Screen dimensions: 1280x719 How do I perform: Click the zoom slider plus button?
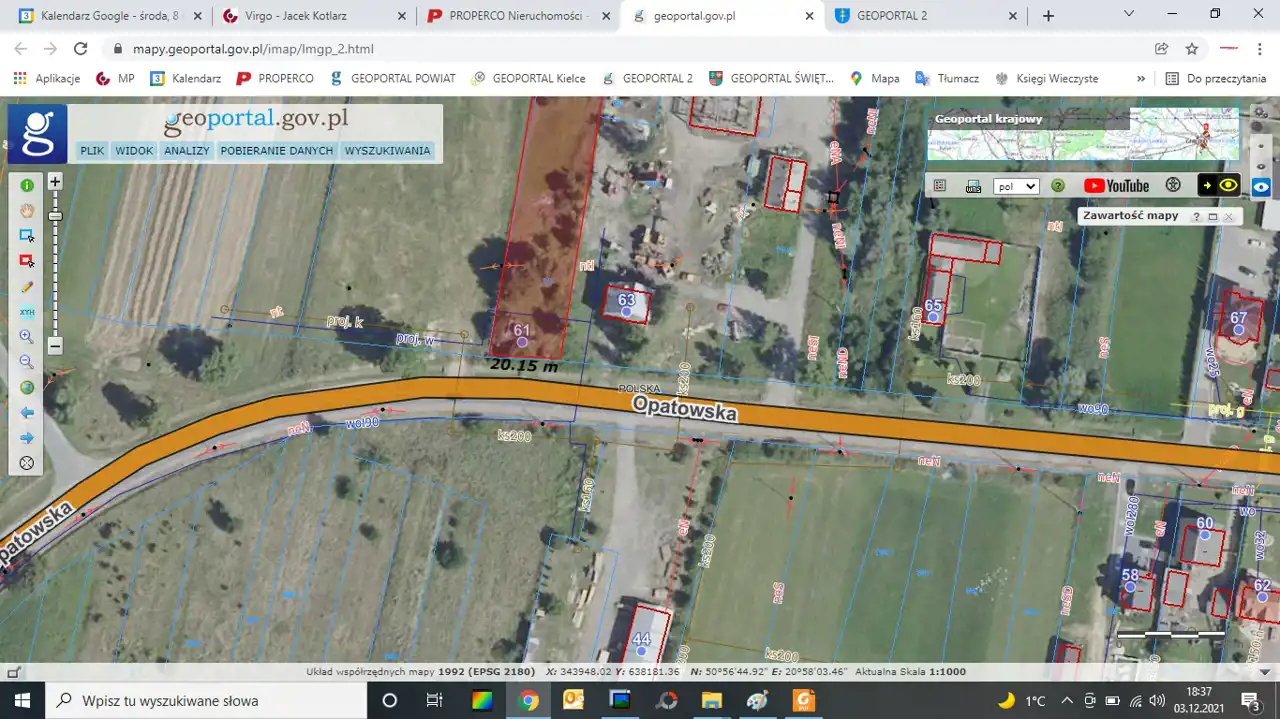[x=56, y=182]
